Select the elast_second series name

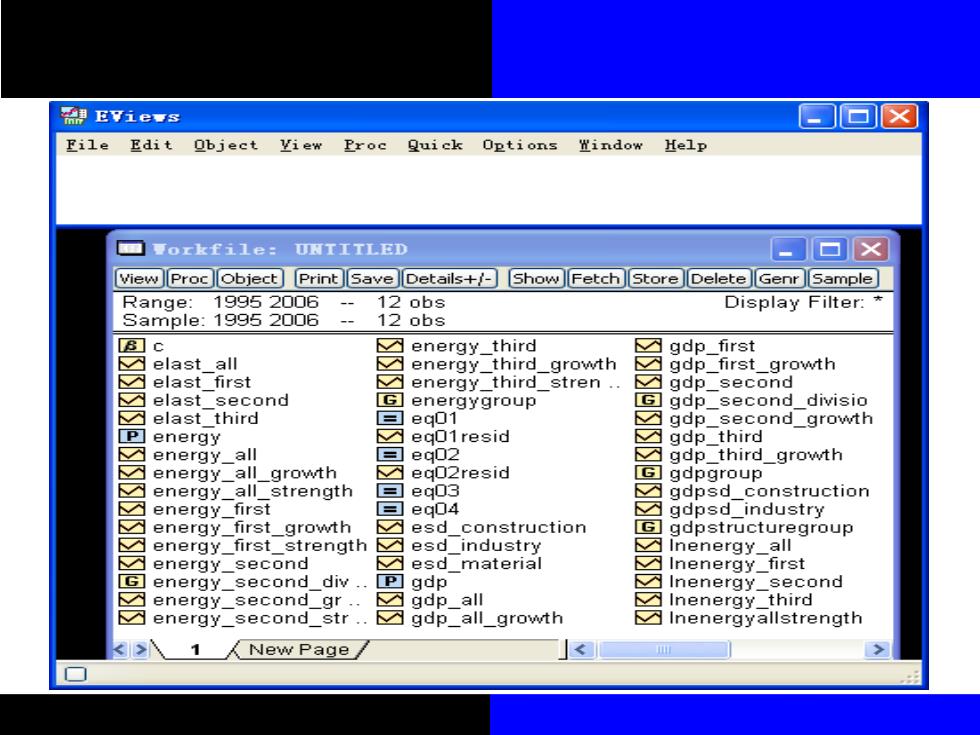click(x=221, y=400)
